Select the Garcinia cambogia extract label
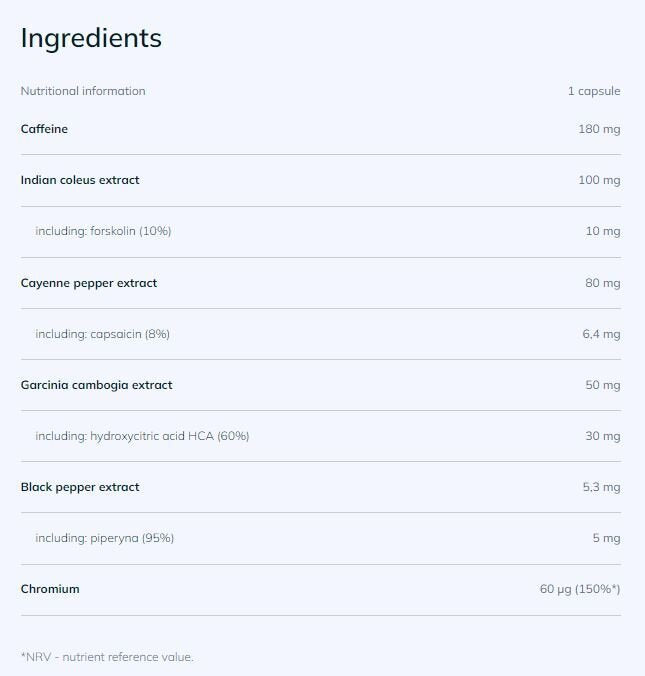Screen dimensions: 645x676 [x=96, y=385]
